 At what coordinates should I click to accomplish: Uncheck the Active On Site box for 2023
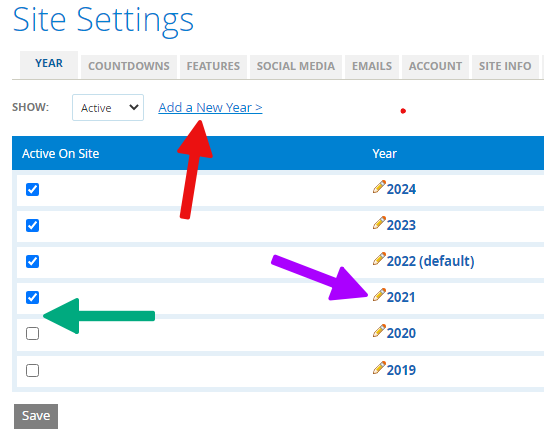click(32, 226)
